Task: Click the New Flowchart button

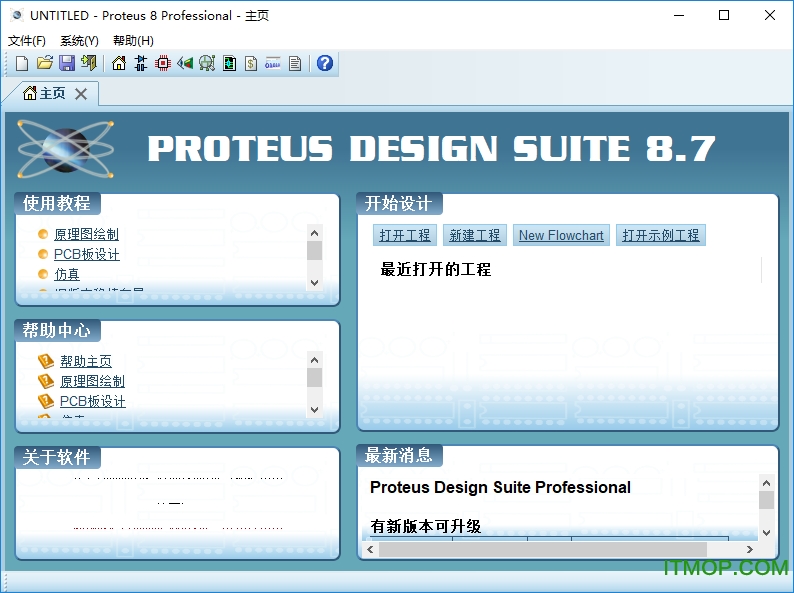Action: point(561,235)
